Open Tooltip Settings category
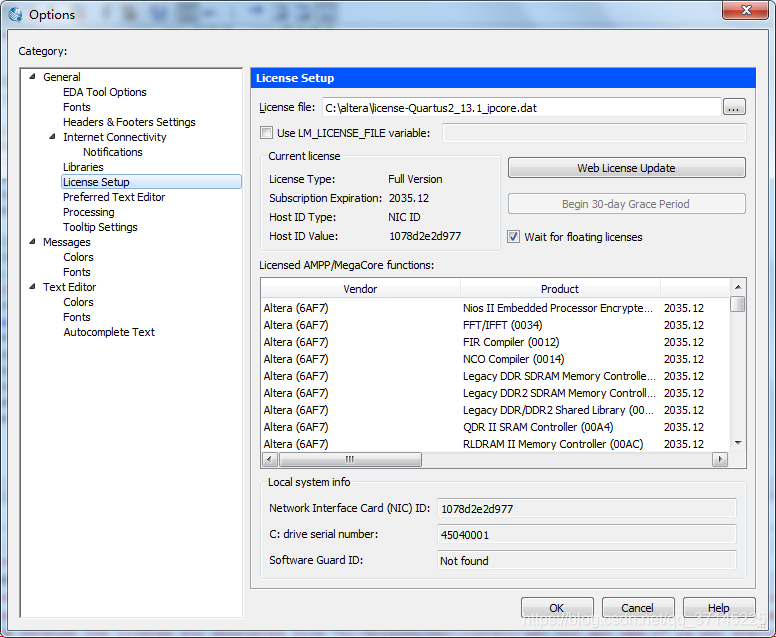 pyautogui.click(x=100, y=227)
